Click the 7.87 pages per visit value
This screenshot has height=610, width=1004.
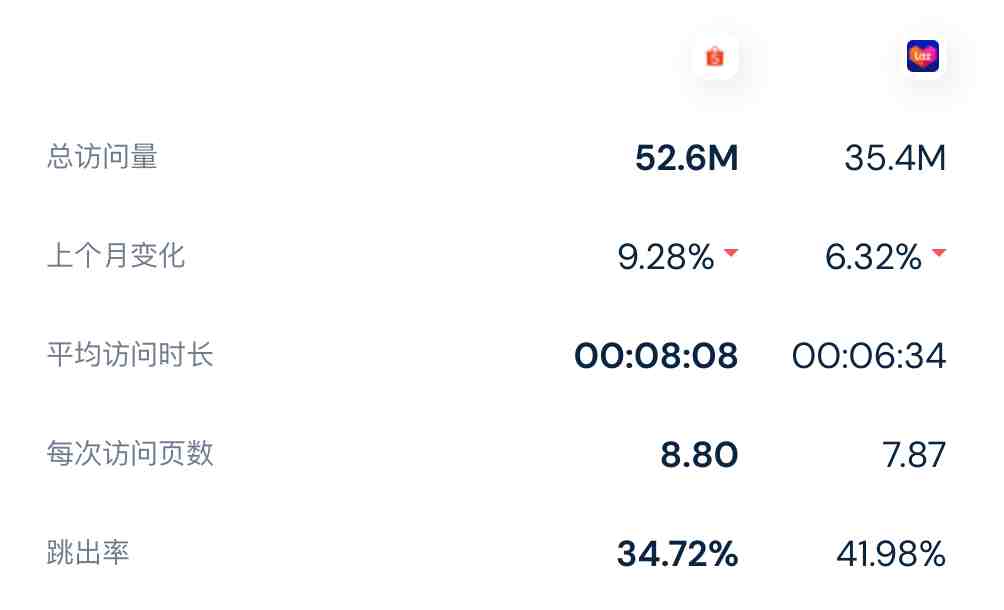(x=914, y=455)
